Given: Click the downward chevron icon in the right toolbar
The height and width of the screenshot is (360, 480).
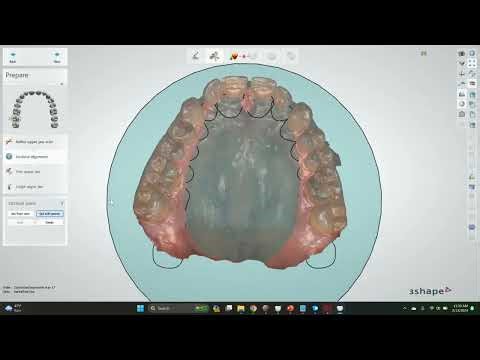Looking at the screenshot, I should click(462, 63).
